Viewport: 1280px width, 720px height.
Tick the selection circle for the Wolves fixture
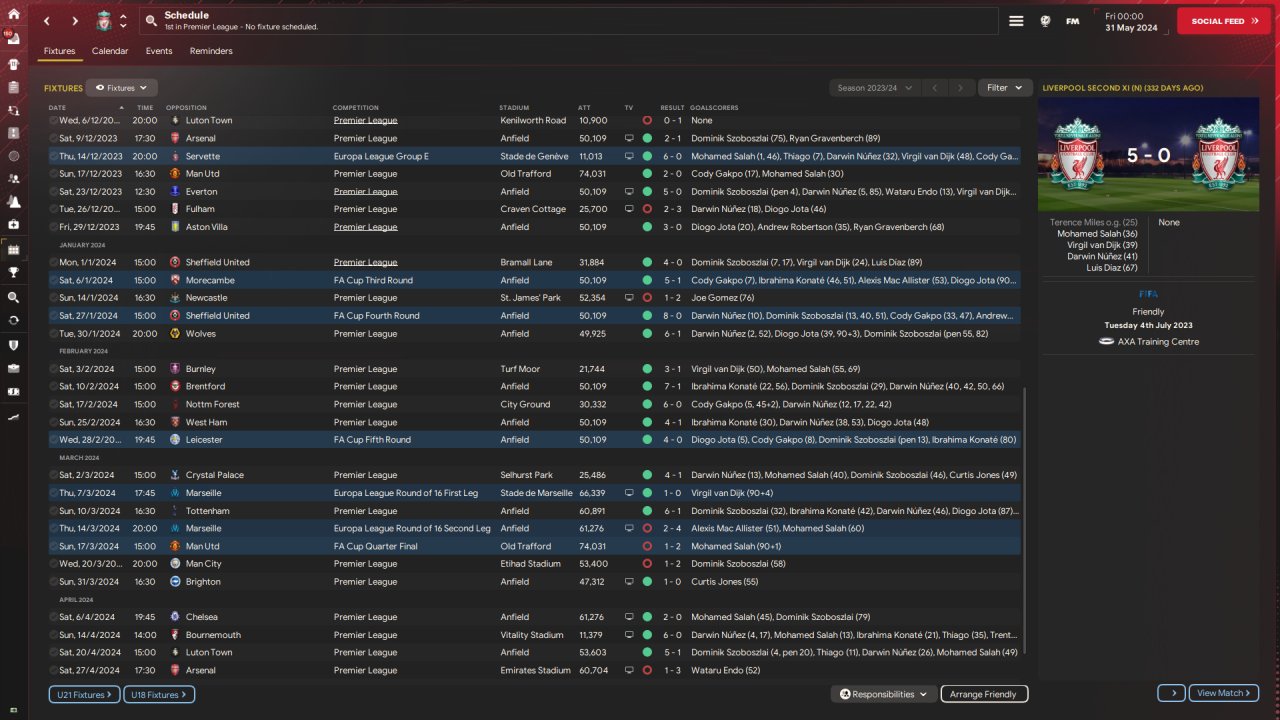[x=54, y=334]
